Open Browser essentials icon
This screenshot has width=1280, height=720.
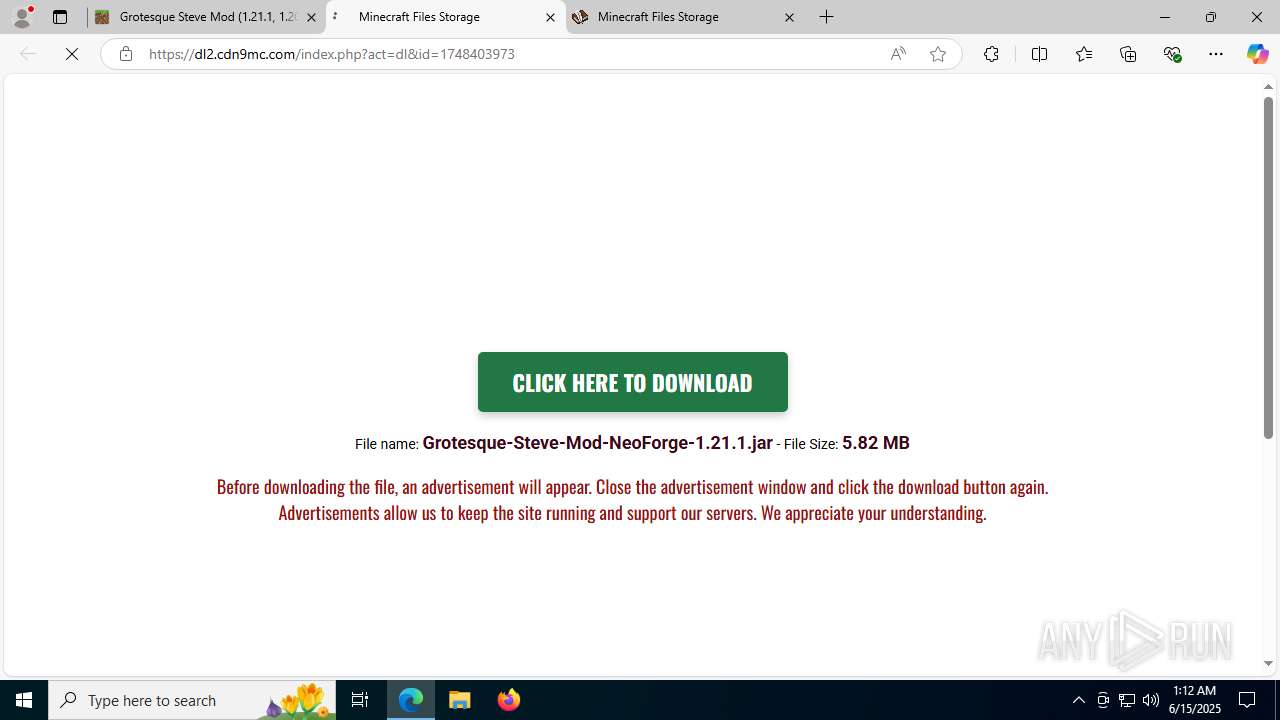click(1172, 54)
